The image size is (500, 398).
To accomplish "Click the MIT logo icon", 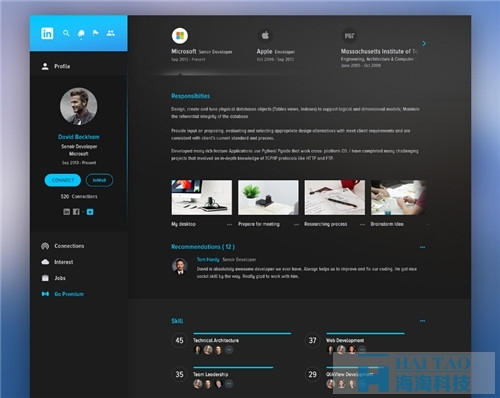I will 349,35.
